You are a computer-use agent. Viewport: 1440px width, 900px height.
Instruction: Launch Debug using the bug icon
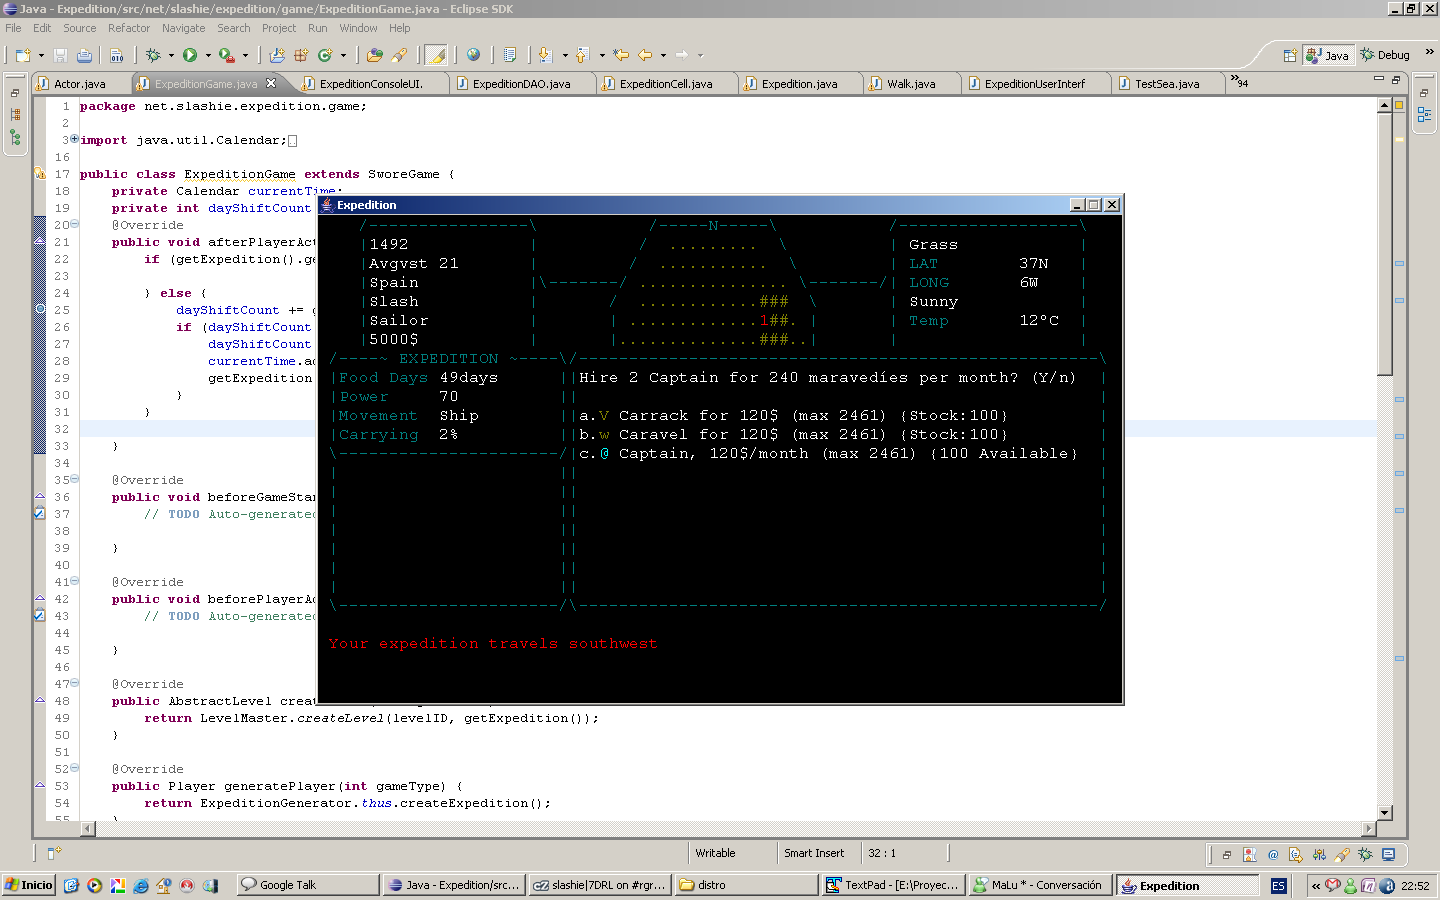tap(153, 55)
